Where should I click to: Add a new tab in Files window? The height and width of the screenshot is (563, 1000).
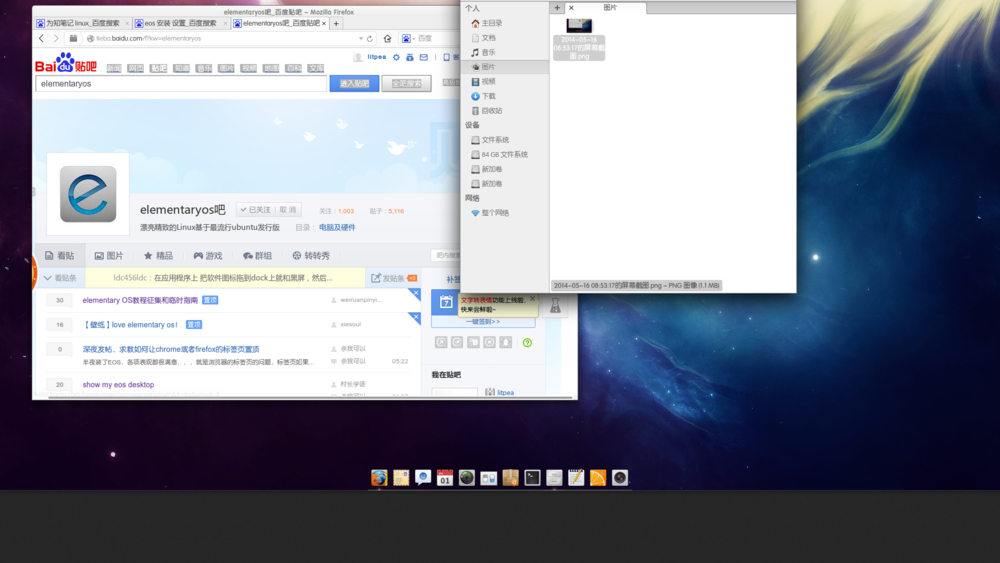[x=557, y=8]
